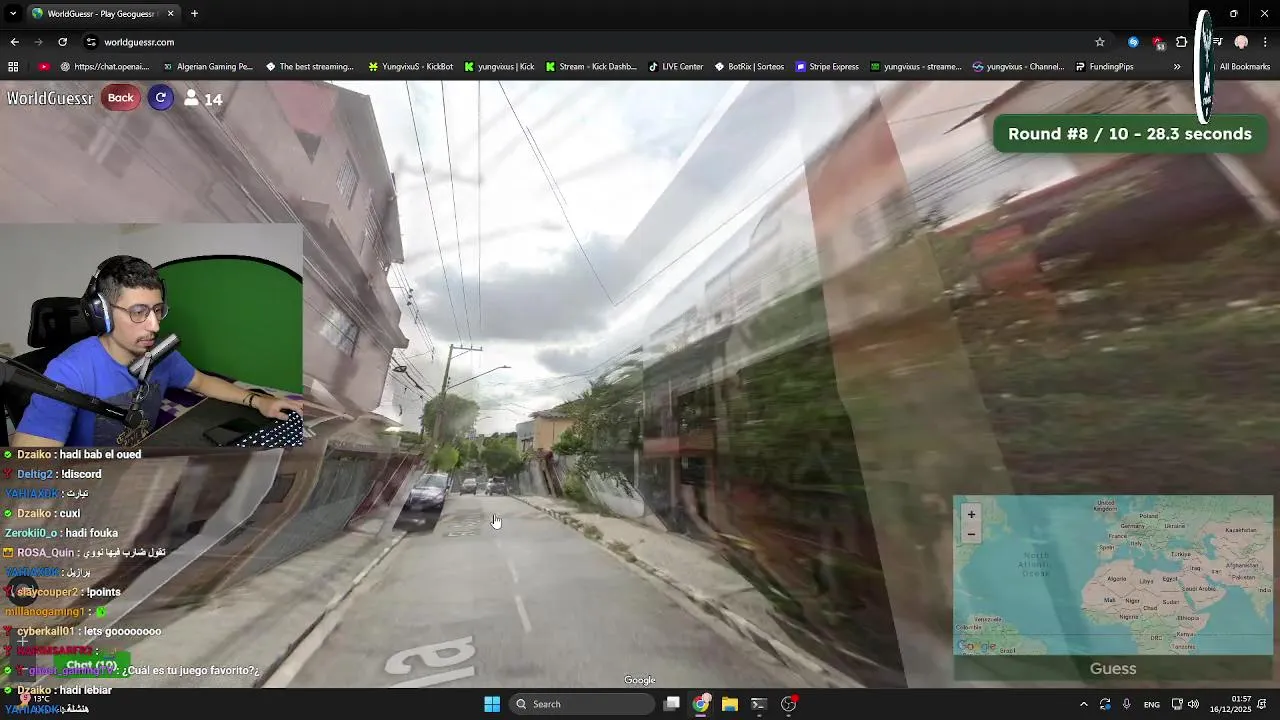Image resolution: width=1280 pixels, height=720 pixels.
Task: Click the Chrome icon in taskbar
Action: [701, 704]
